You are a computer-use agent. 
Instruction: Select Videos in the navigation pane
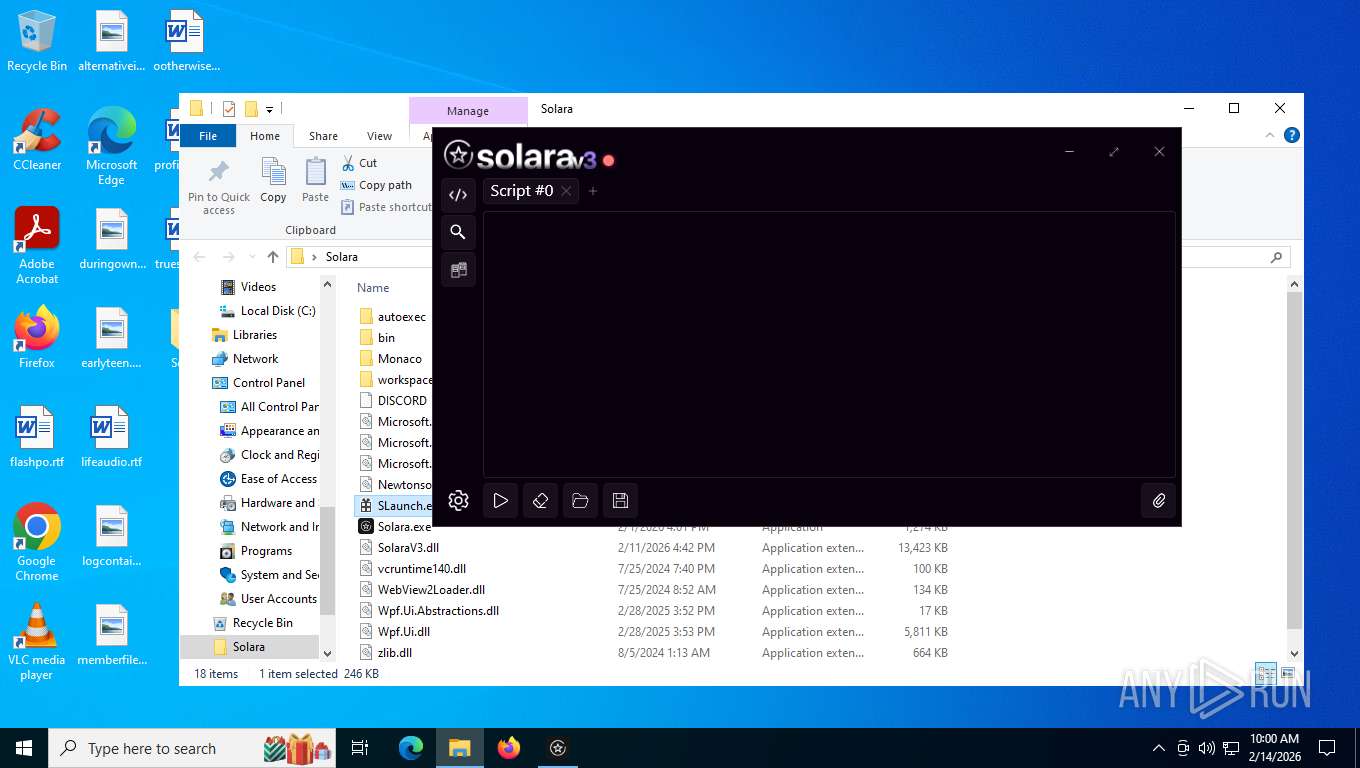(258, 287)
